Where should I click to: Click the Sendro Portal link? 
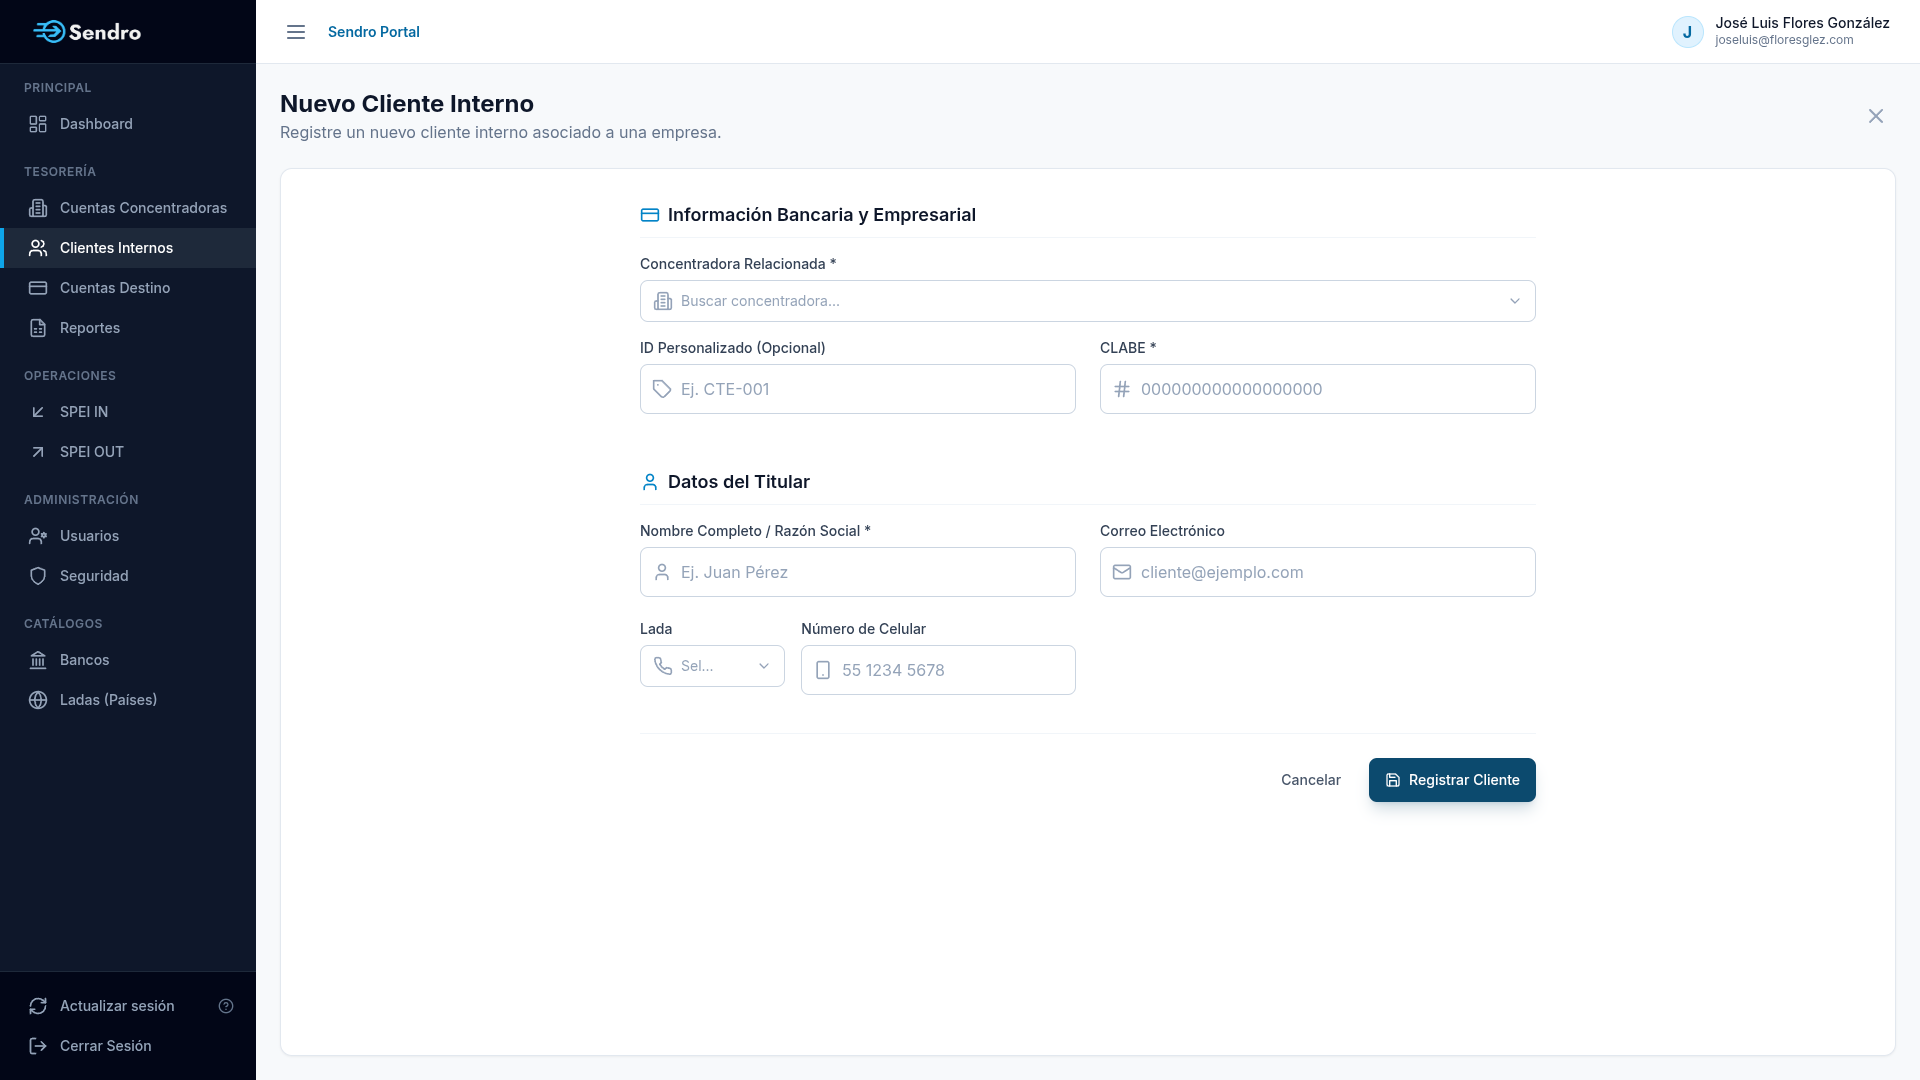374,32
